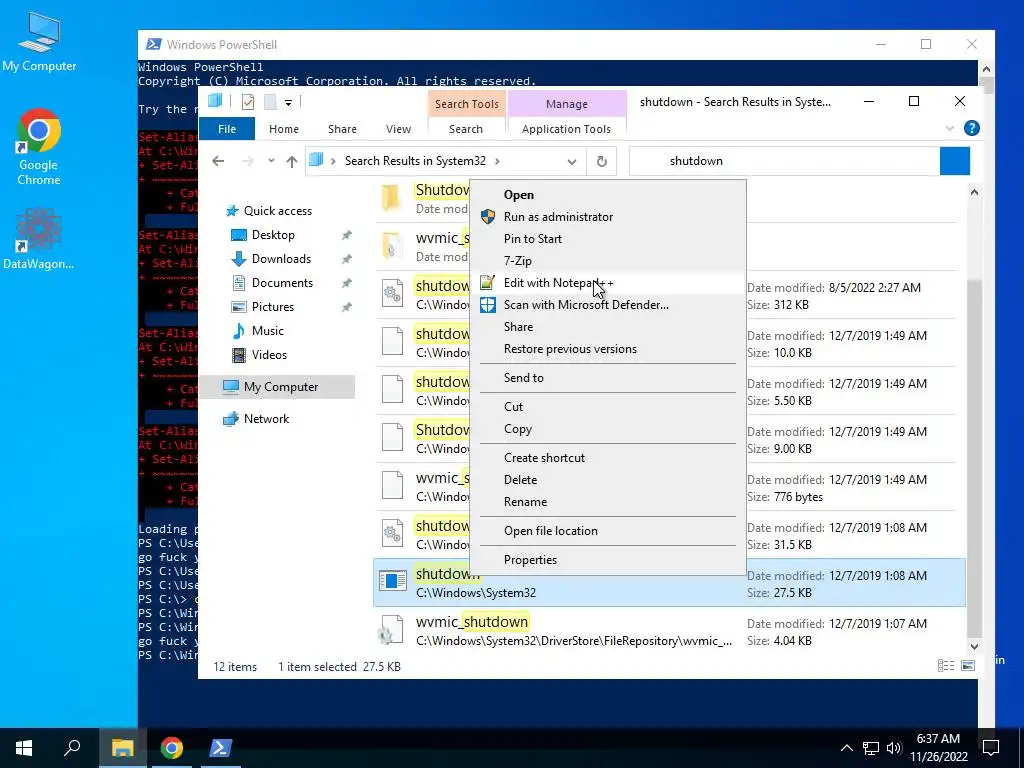Choose Create shortcut in context menu
1024x768 pixels.
(x=608, y=458)
